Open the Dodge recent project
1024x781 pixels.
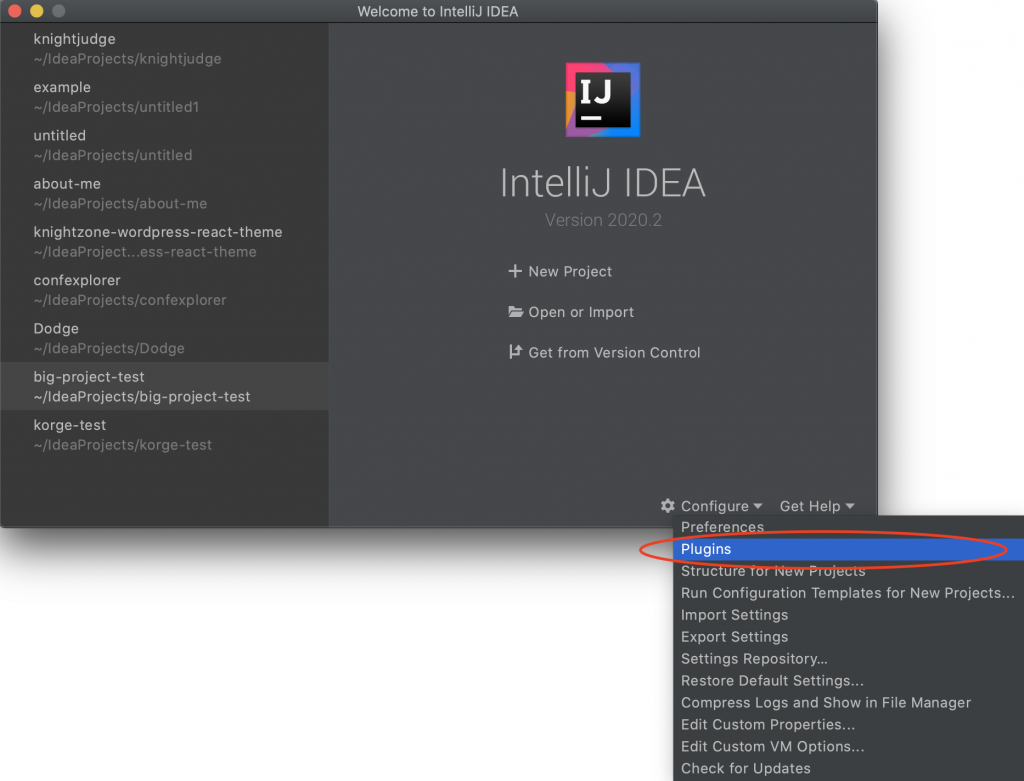(165, 338)
